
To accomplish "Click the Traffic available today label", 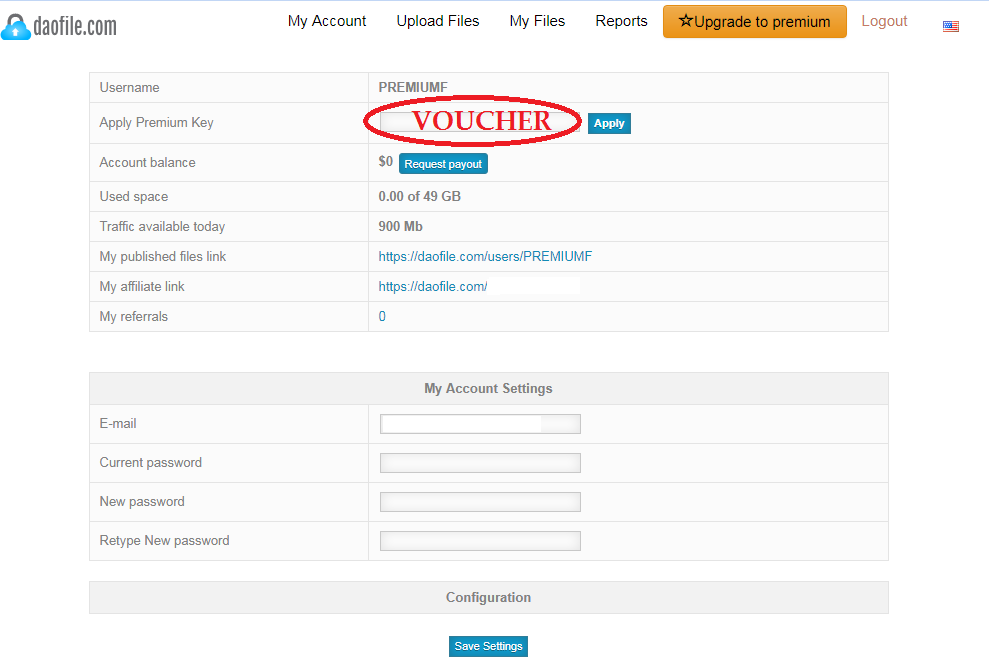I will 162,226.
